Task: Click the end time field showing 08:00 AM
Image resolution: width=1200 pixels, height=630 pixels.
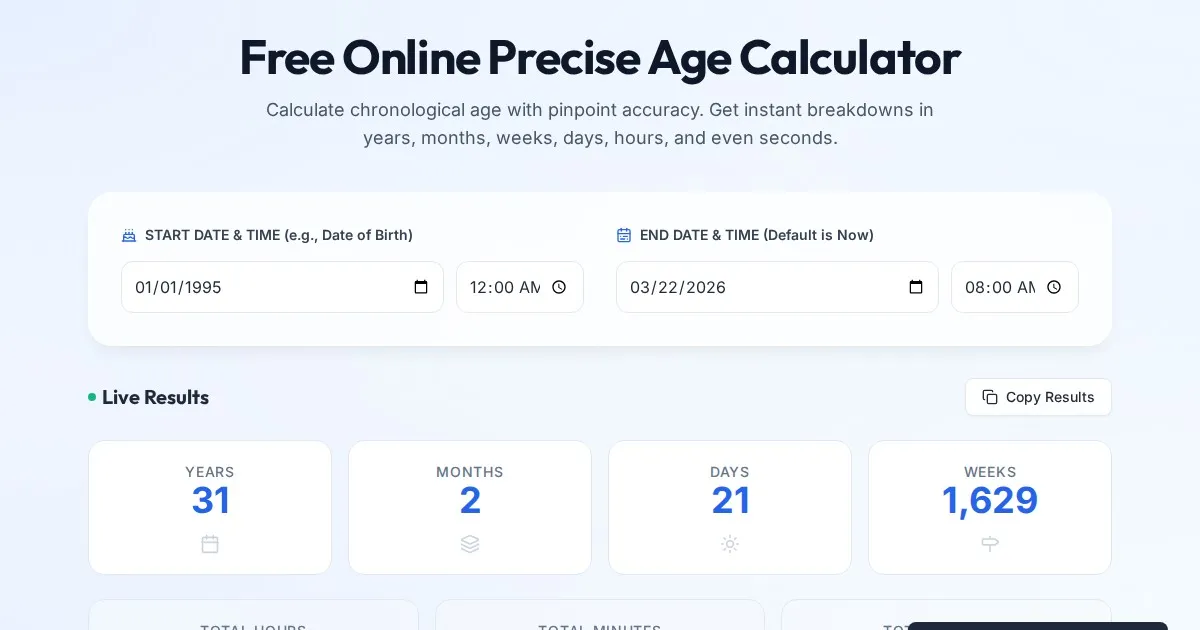Action: tap(998, 287)
